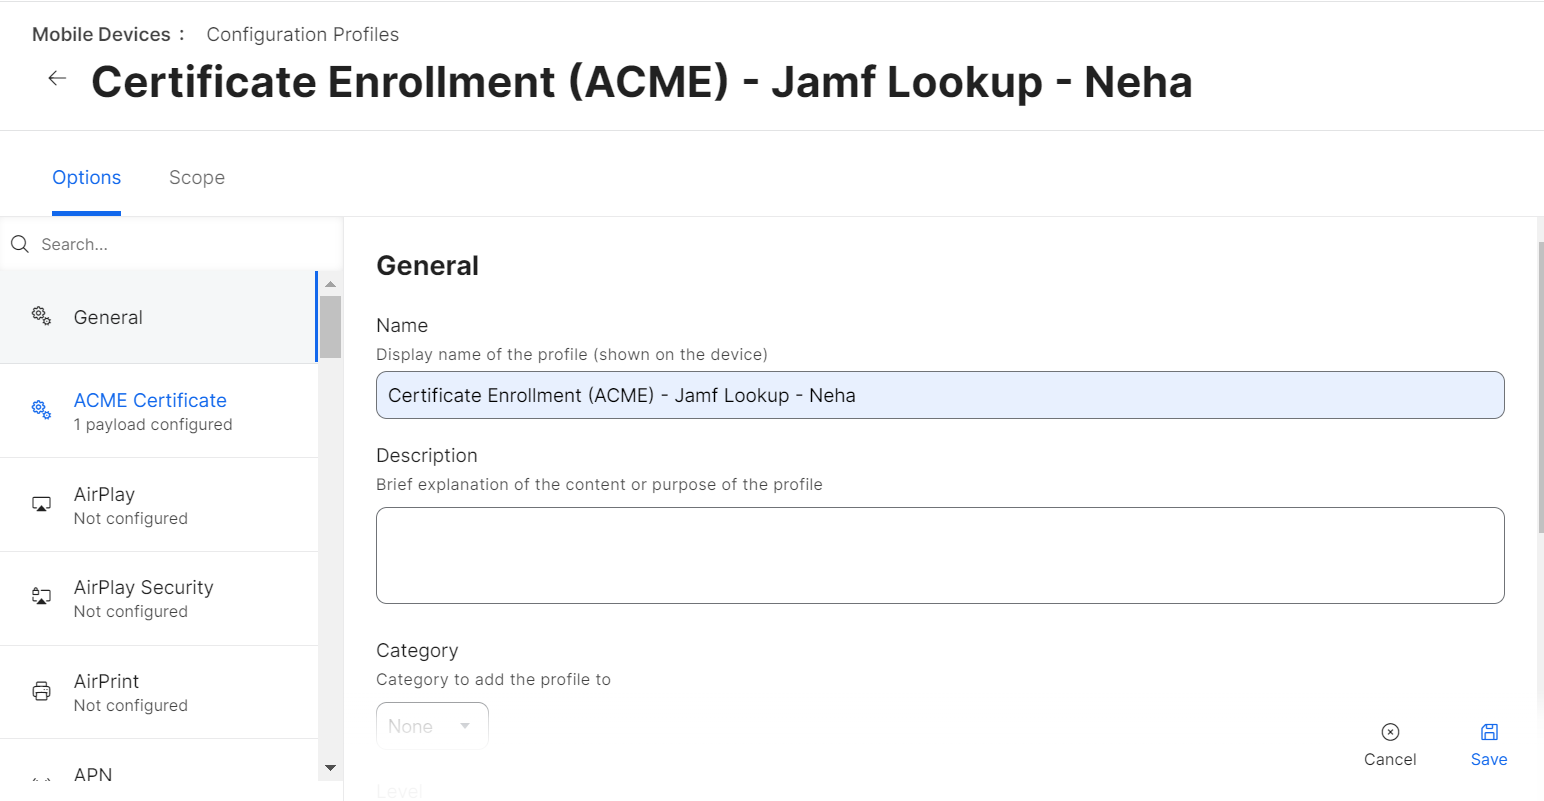Open Configuration Profiles breadcrumb link
The height and width of the screenshot is (801, 1544).
click(x=302, y=34)
